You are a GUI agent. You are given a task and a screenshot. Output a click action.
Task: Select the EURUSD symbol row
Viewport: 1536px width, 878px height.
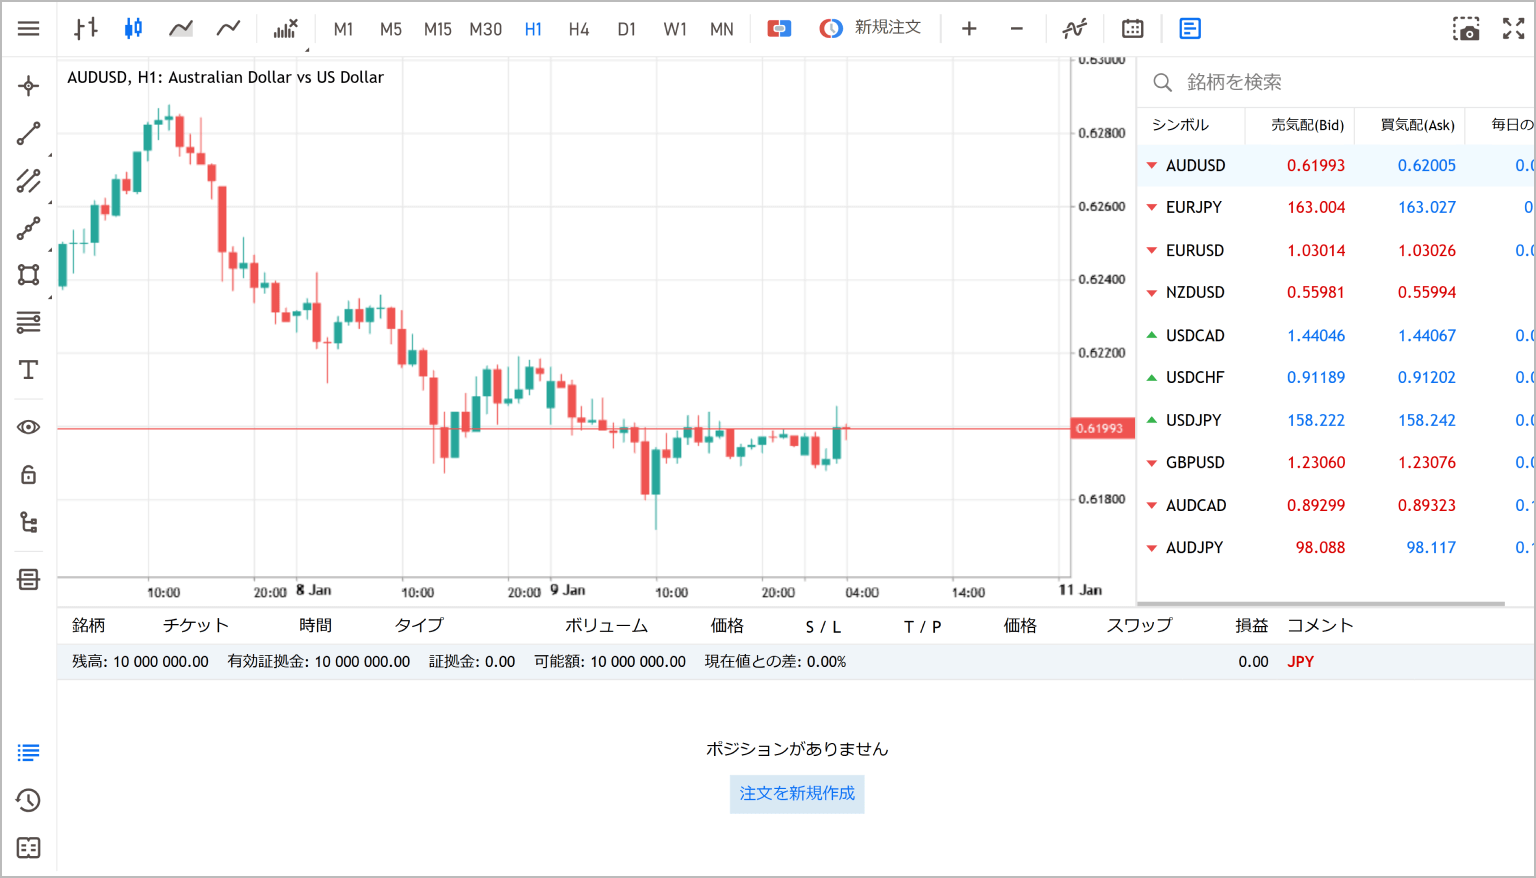[x=1336, y=250]
